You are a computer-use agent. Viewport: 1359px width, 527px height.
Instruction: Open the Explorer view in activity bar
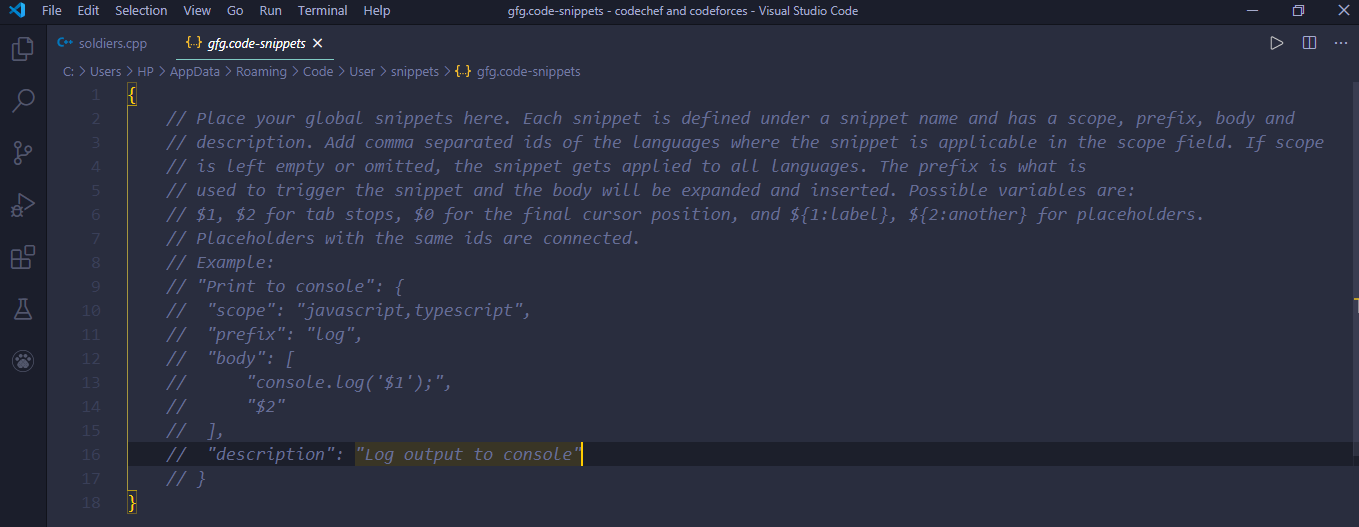coord(22,48)
